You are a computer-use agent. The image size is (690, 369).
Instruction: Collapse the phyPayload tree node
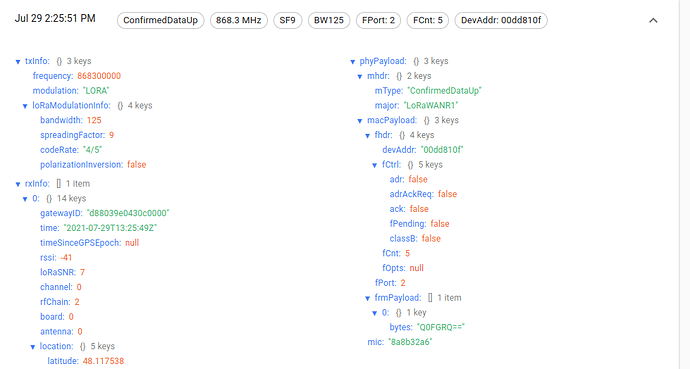[x=352, y=62]
